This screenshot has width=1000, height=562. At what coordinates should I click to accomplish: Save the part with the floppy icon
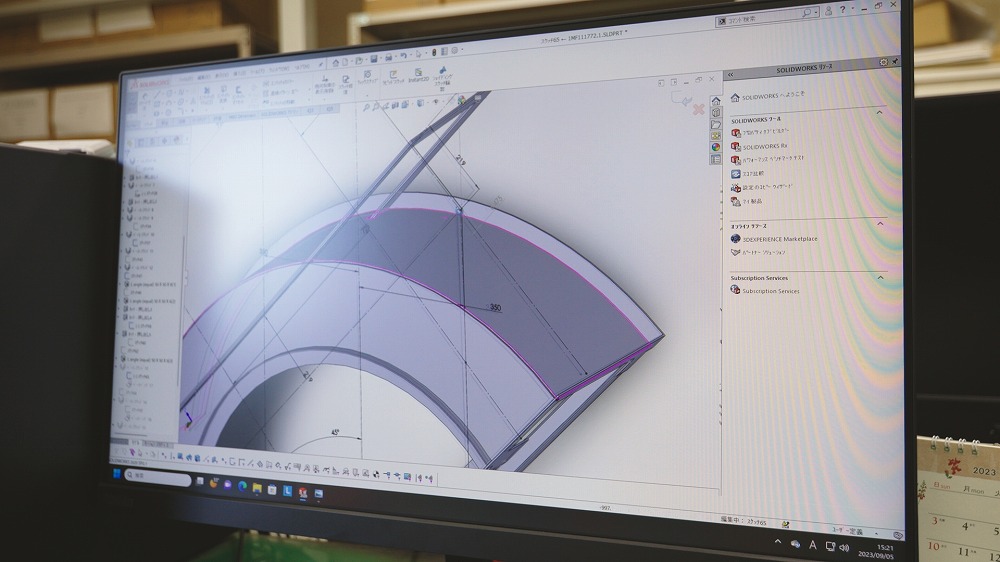point(374,59)
